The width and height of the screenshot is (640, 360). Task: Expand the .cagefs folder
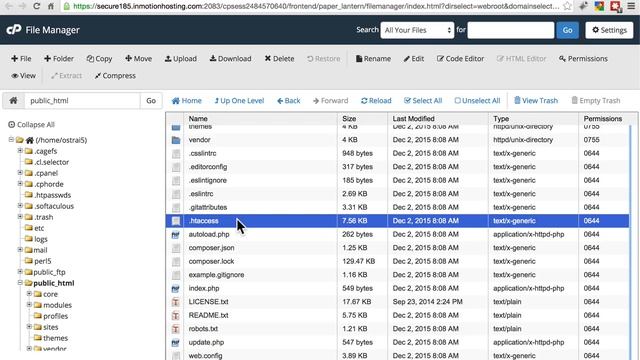(20, 151)
